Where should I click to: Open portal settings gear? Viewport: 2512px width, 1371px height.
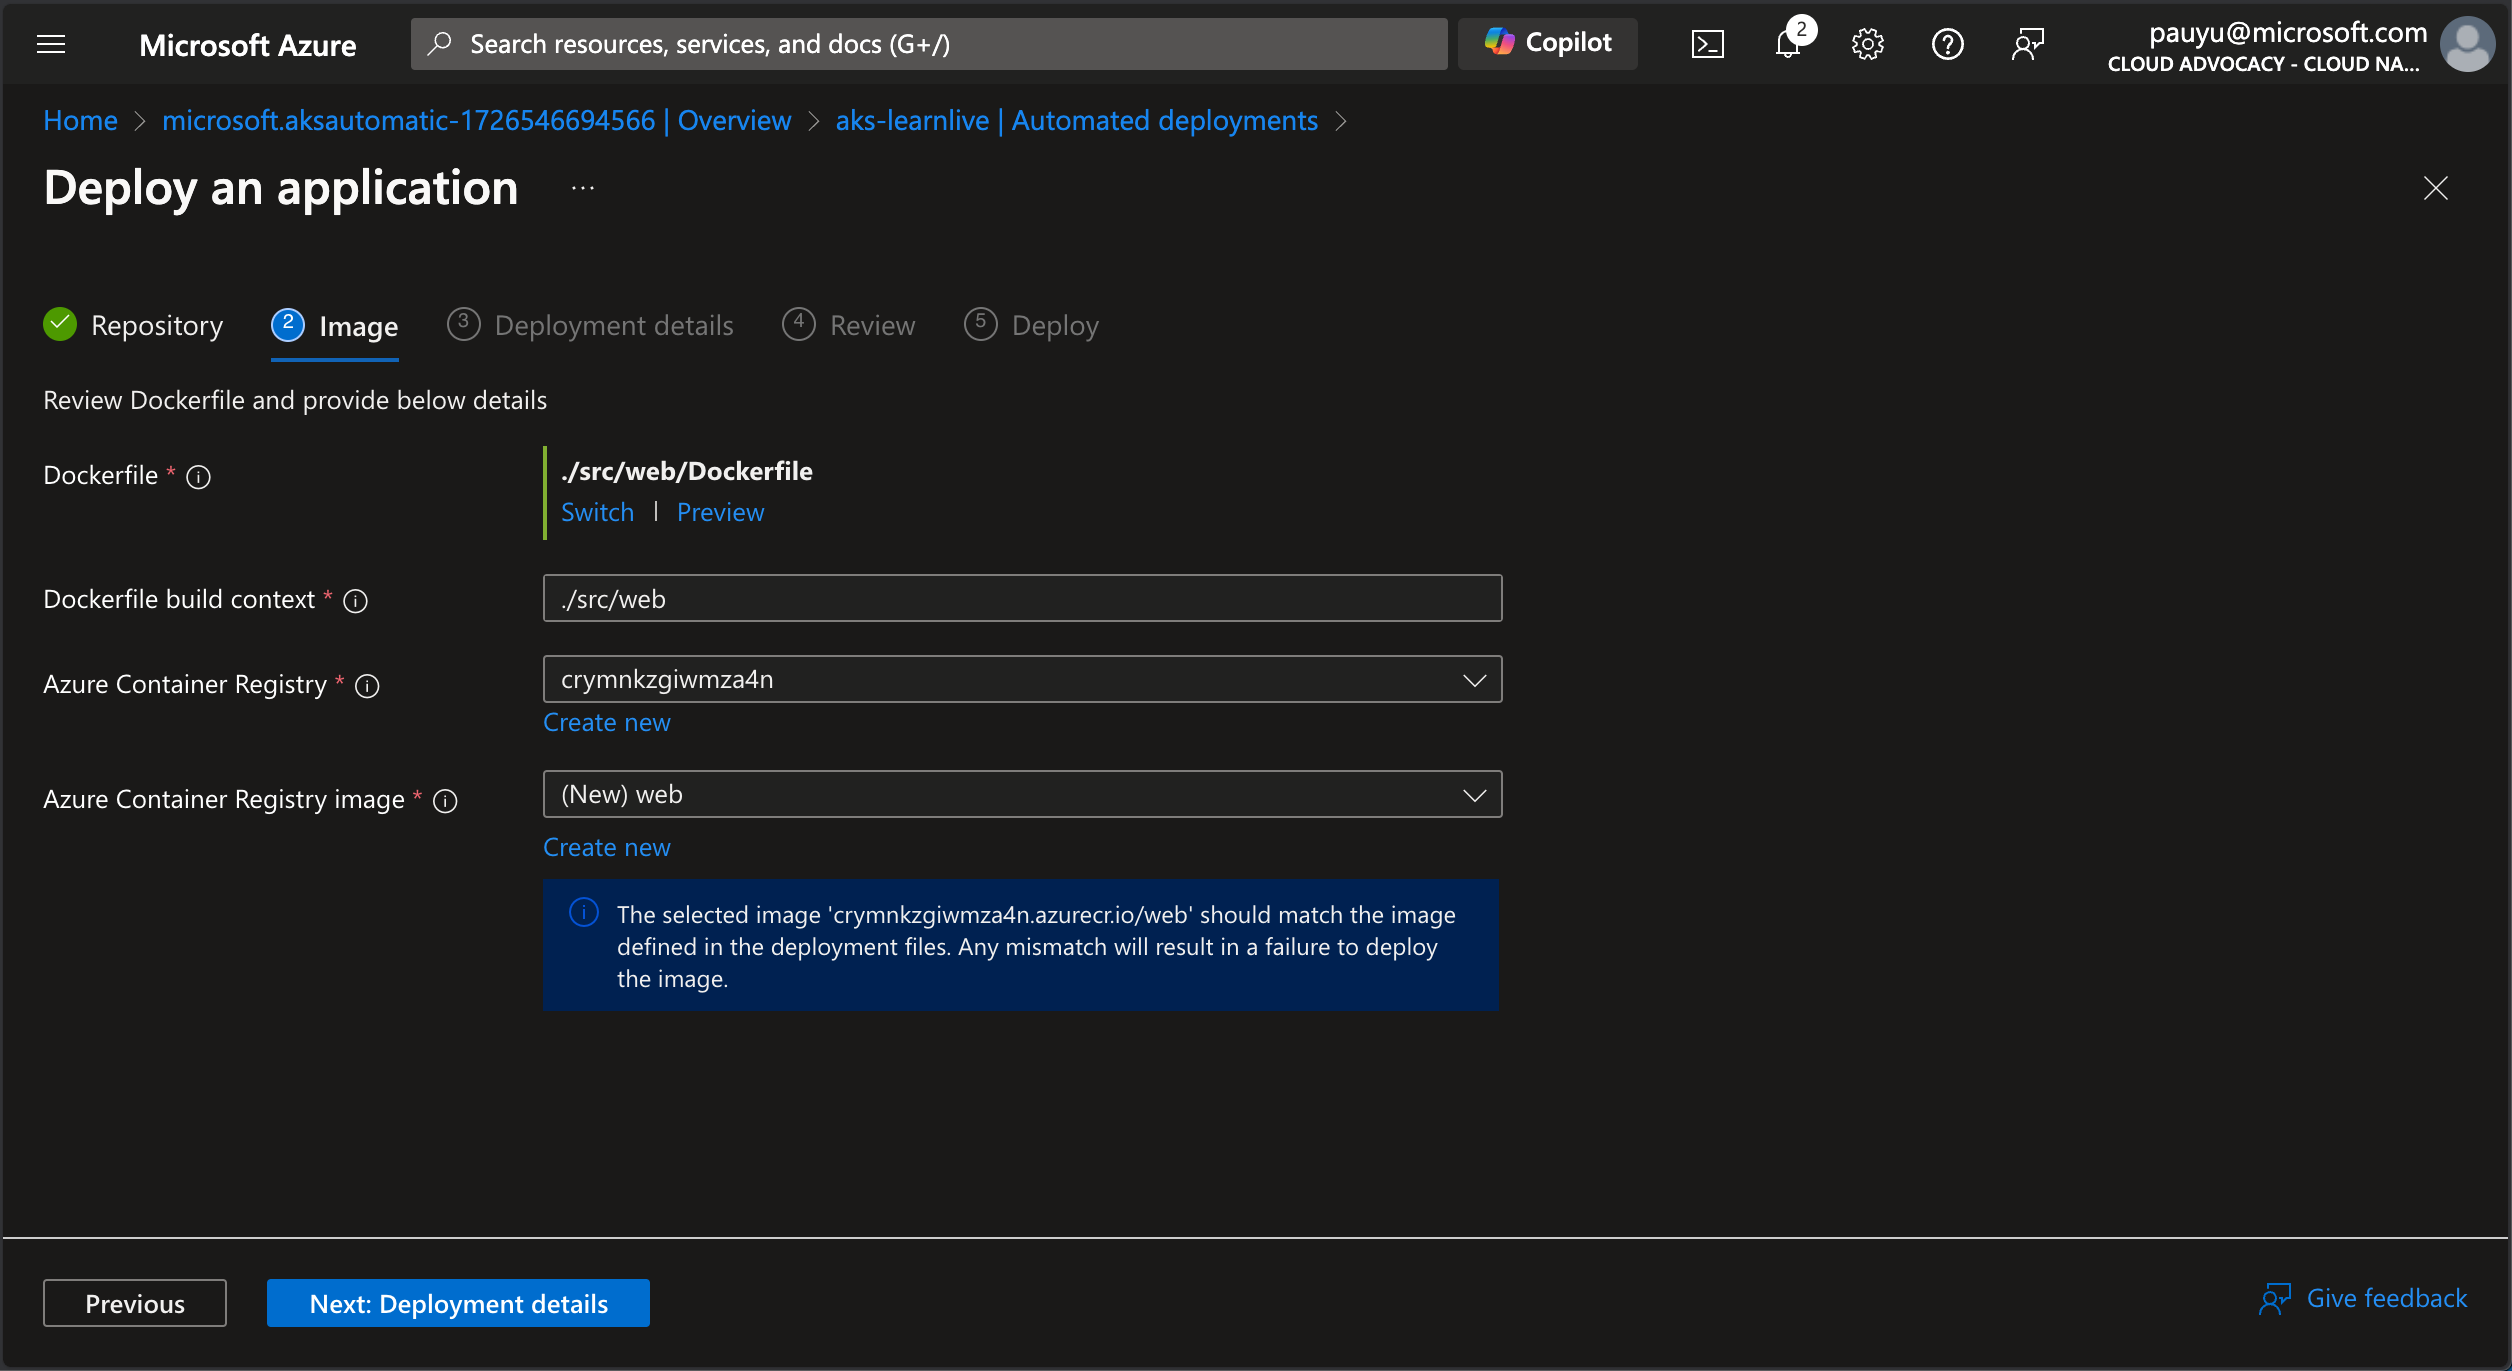click(1867, 44)
